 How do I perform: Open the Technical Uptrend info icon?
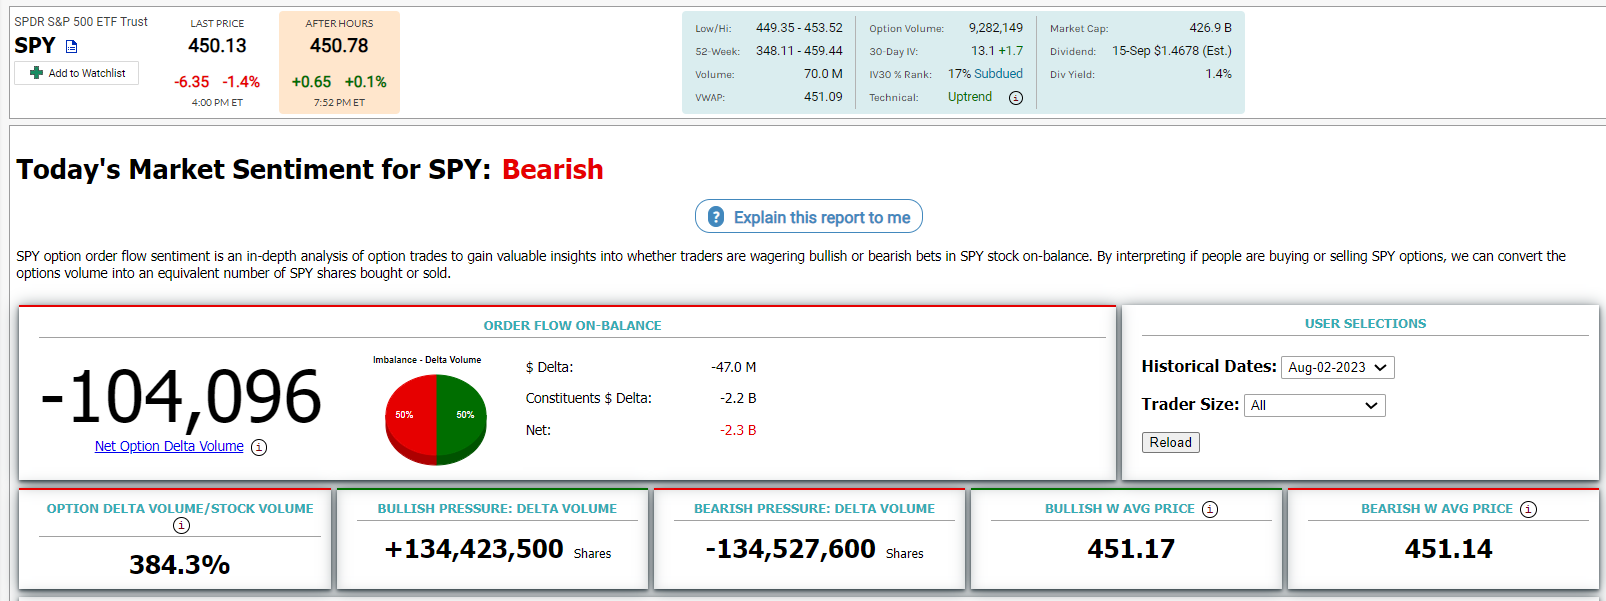pos(1016,98)
